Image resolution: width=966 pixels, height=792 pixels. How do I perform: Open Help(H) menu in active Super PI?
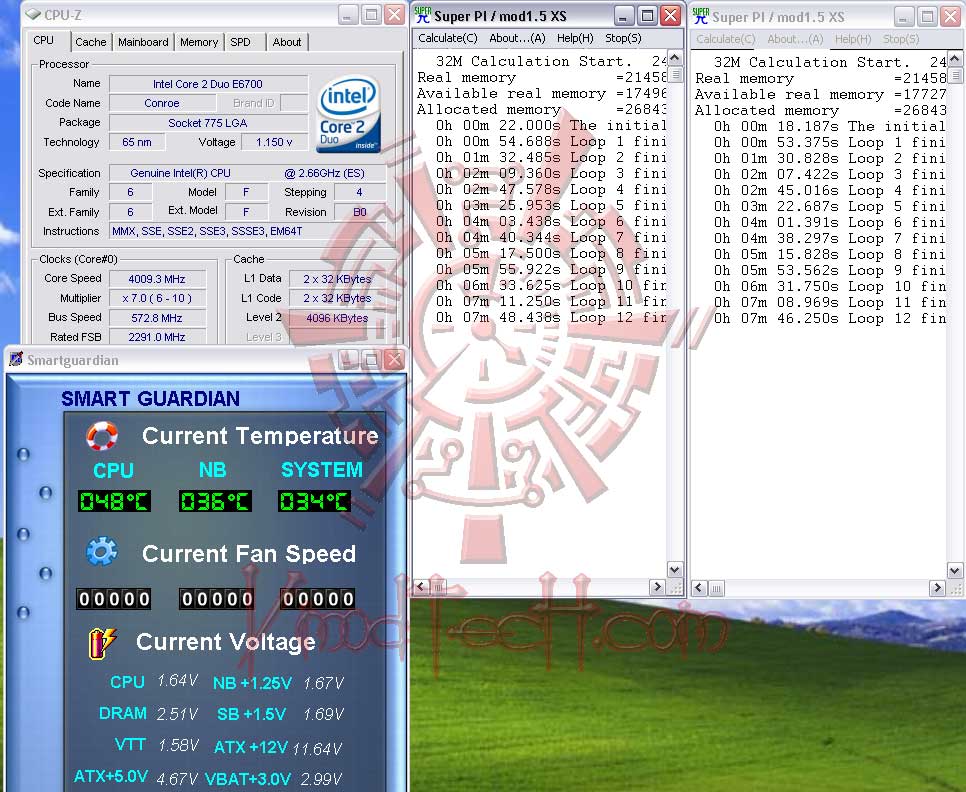575,38
